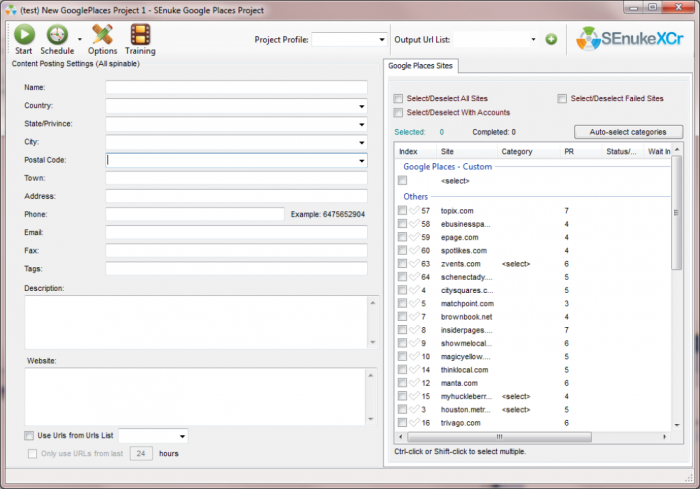Select the insiderpages site row

(x=533, y=330)
